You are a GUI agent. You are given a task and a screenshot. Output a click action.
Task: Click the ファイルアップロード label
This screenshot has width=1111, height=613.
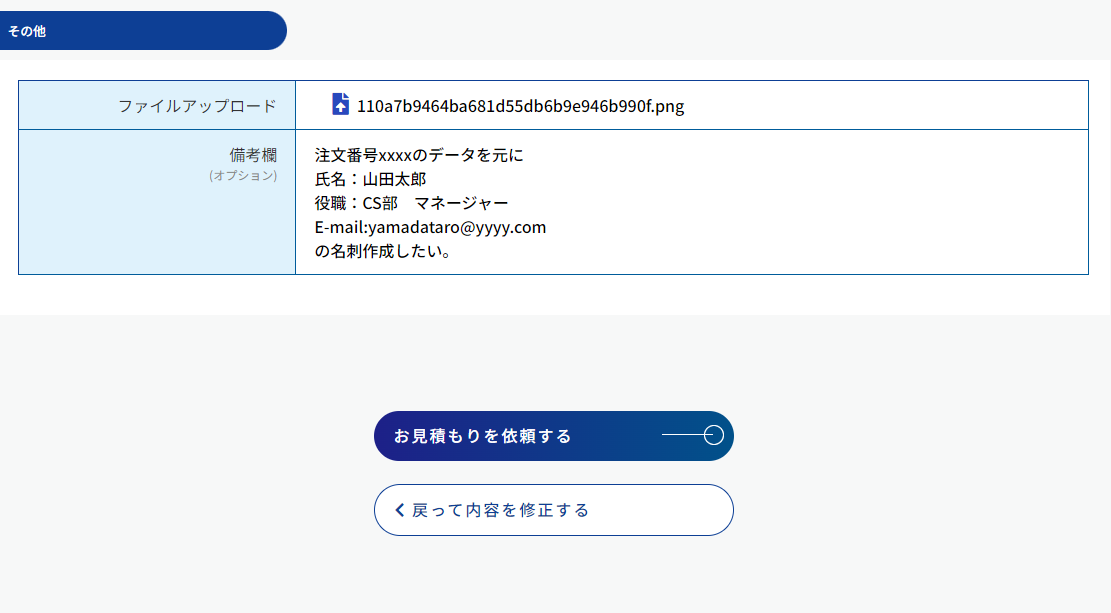(x=197, y=106)
